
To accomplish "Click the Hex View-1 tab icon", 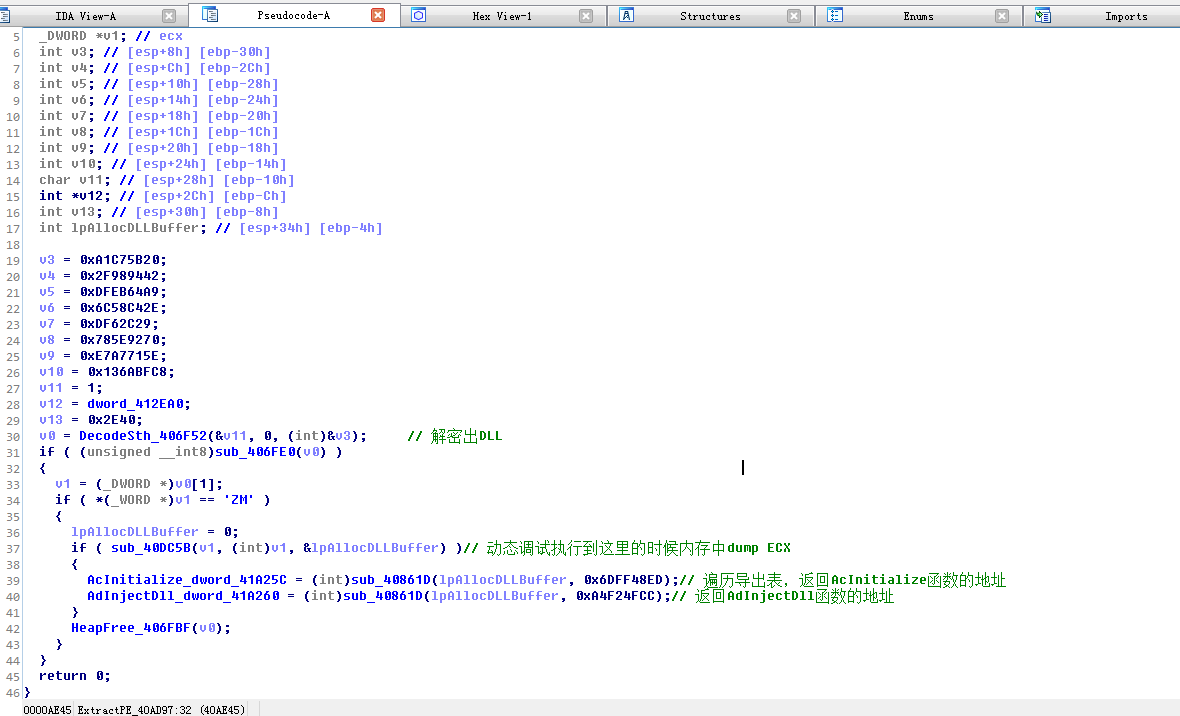I will pos(418,15).
